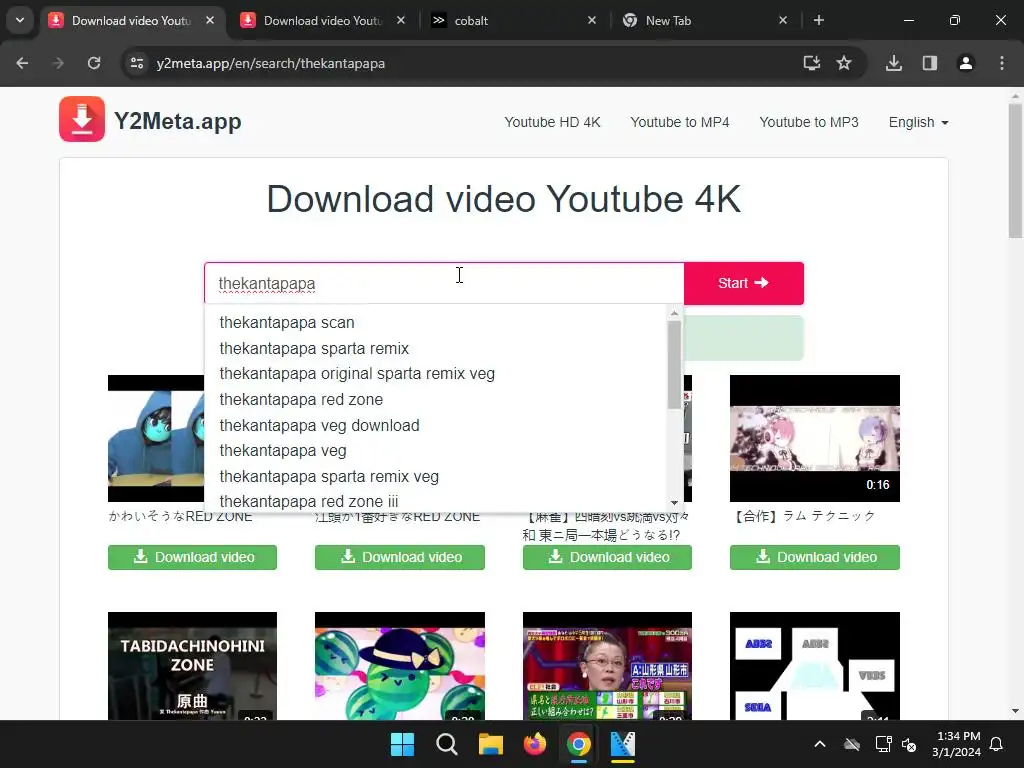
Task: Click Download video under ラム テクニック
Action: click(814, 557)
